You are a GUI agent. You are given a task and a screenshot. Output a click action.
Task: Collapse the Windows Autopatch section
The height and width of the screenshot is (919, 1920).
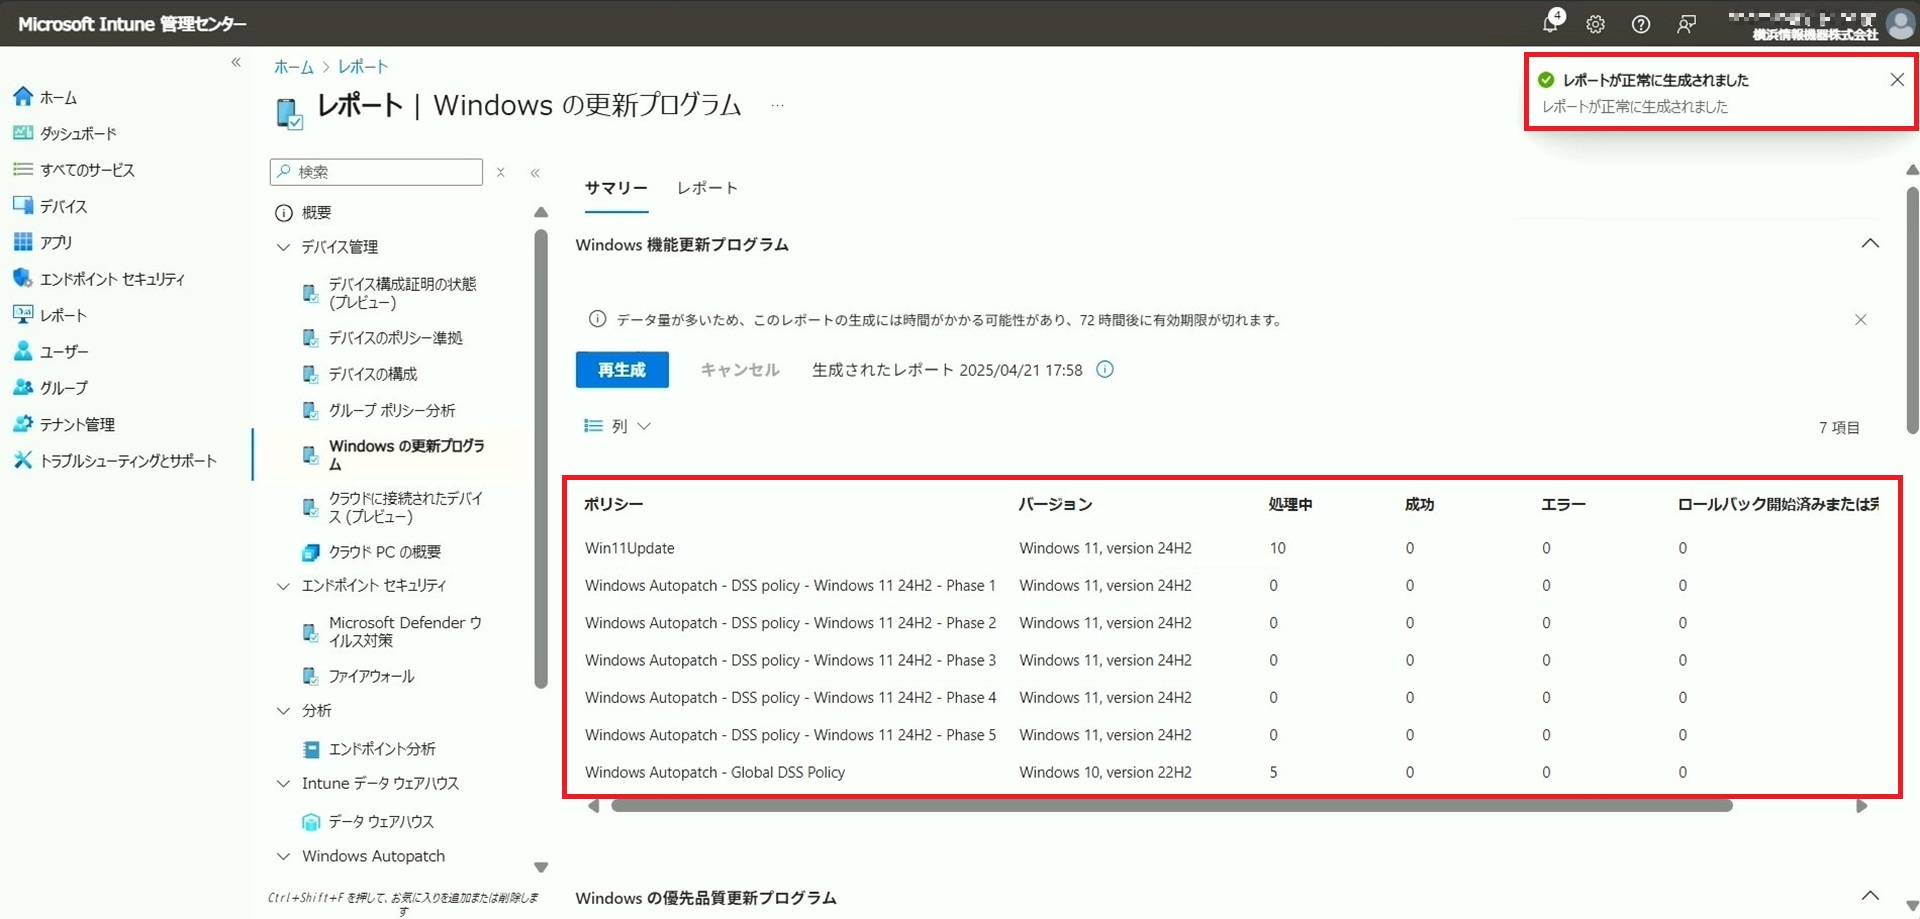click(283, 856)
